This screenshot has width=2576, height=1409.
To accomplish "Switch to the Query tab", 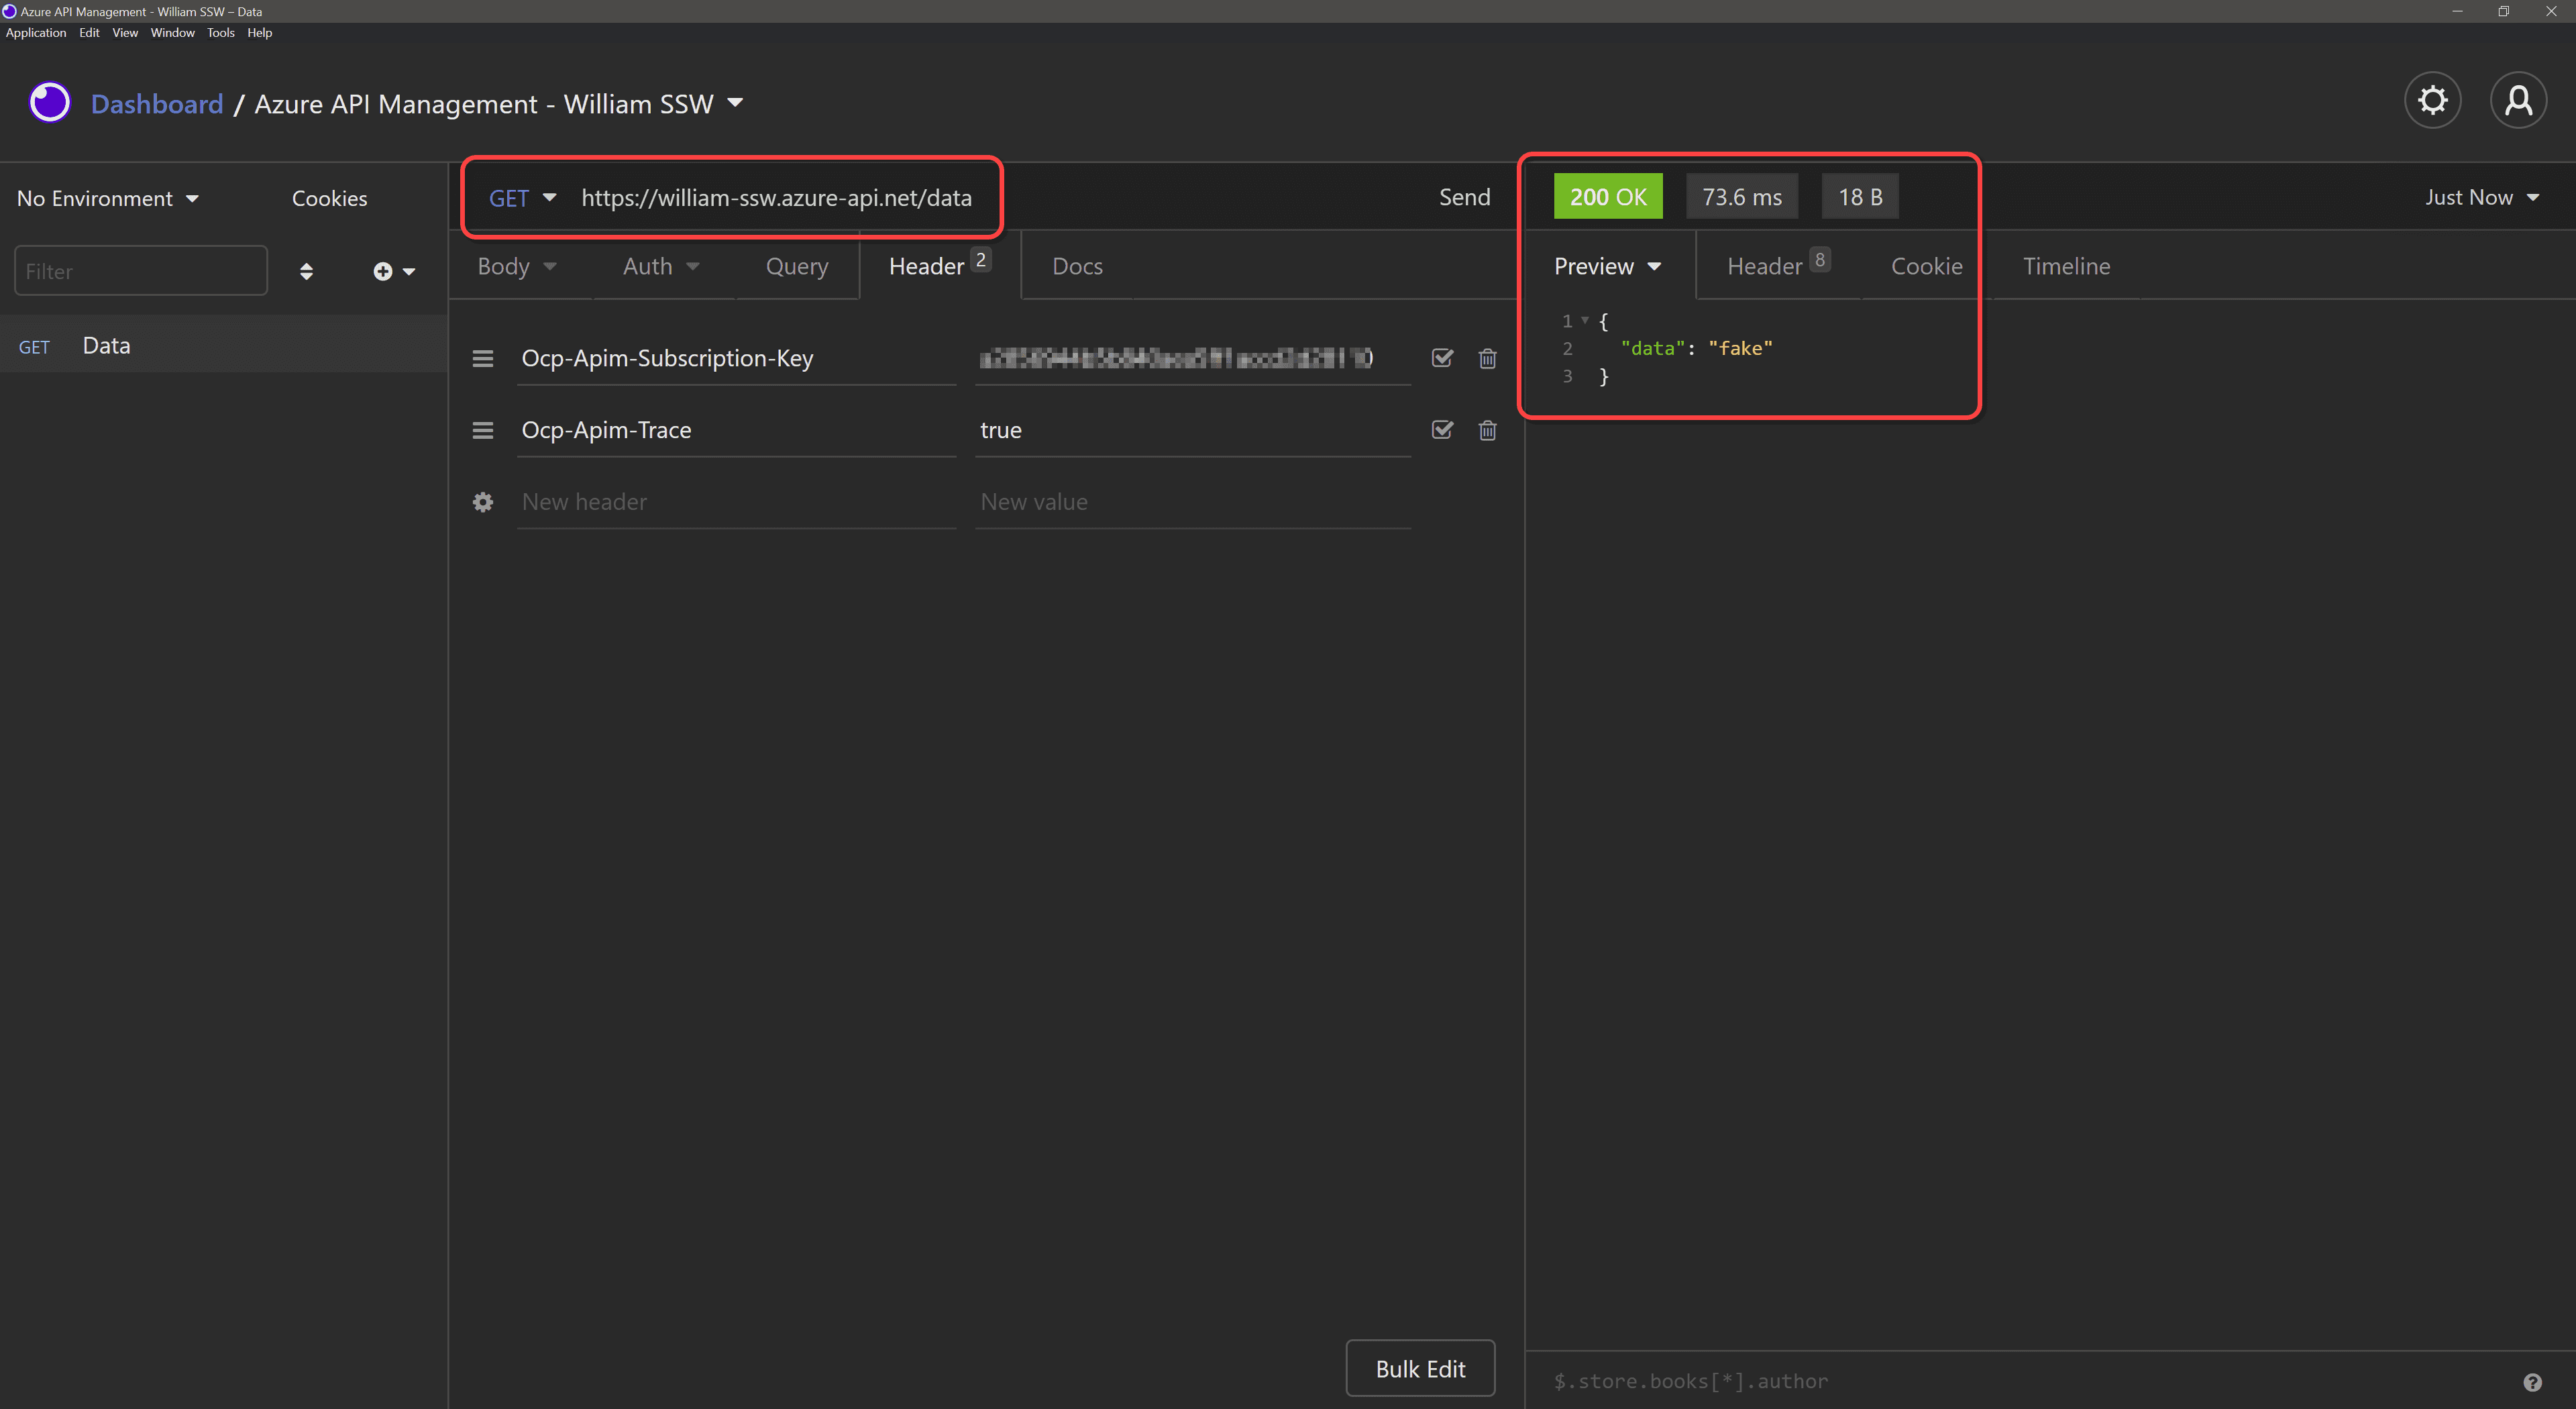I will pyautogui.click(x=796, y=267).
